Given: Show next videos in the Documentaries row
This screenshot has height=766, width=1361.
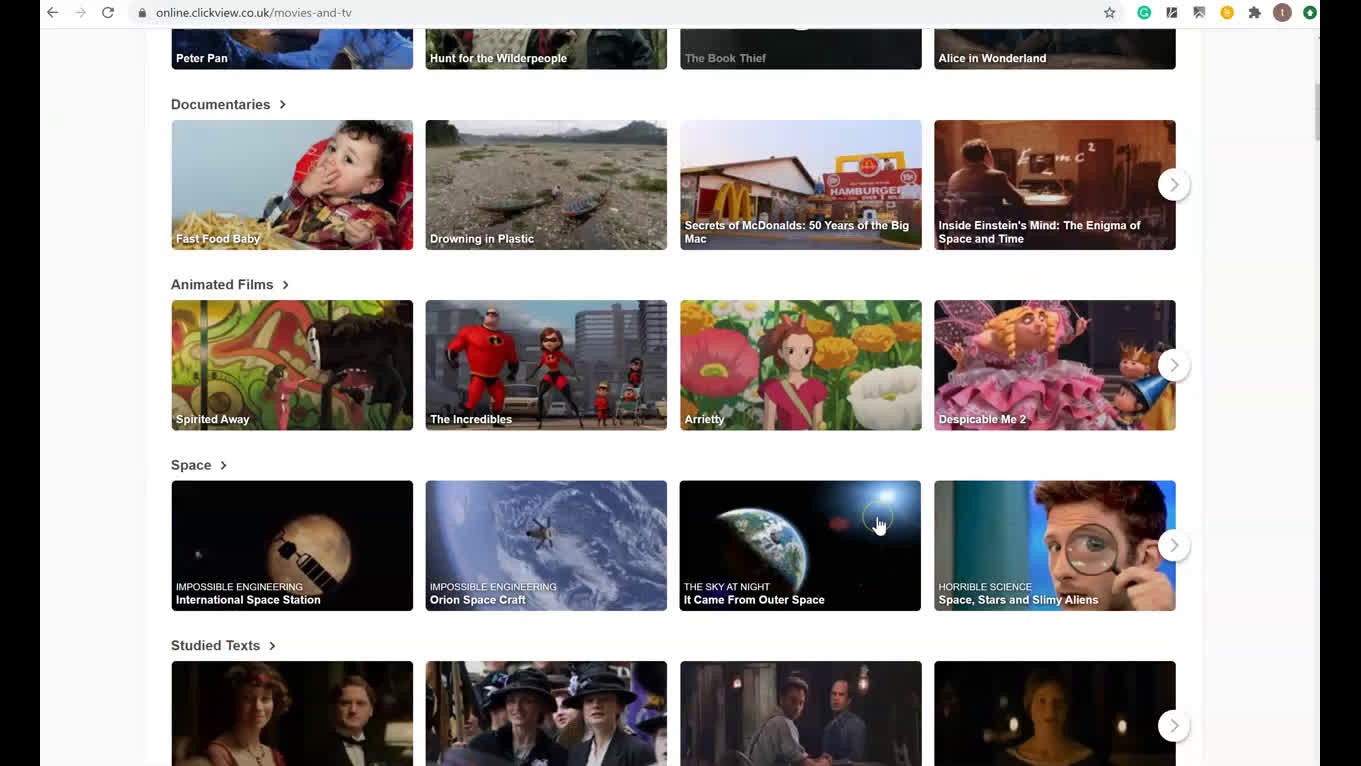Looking at the screenshot, I should pyautogui.click(x=1174, y=184).
